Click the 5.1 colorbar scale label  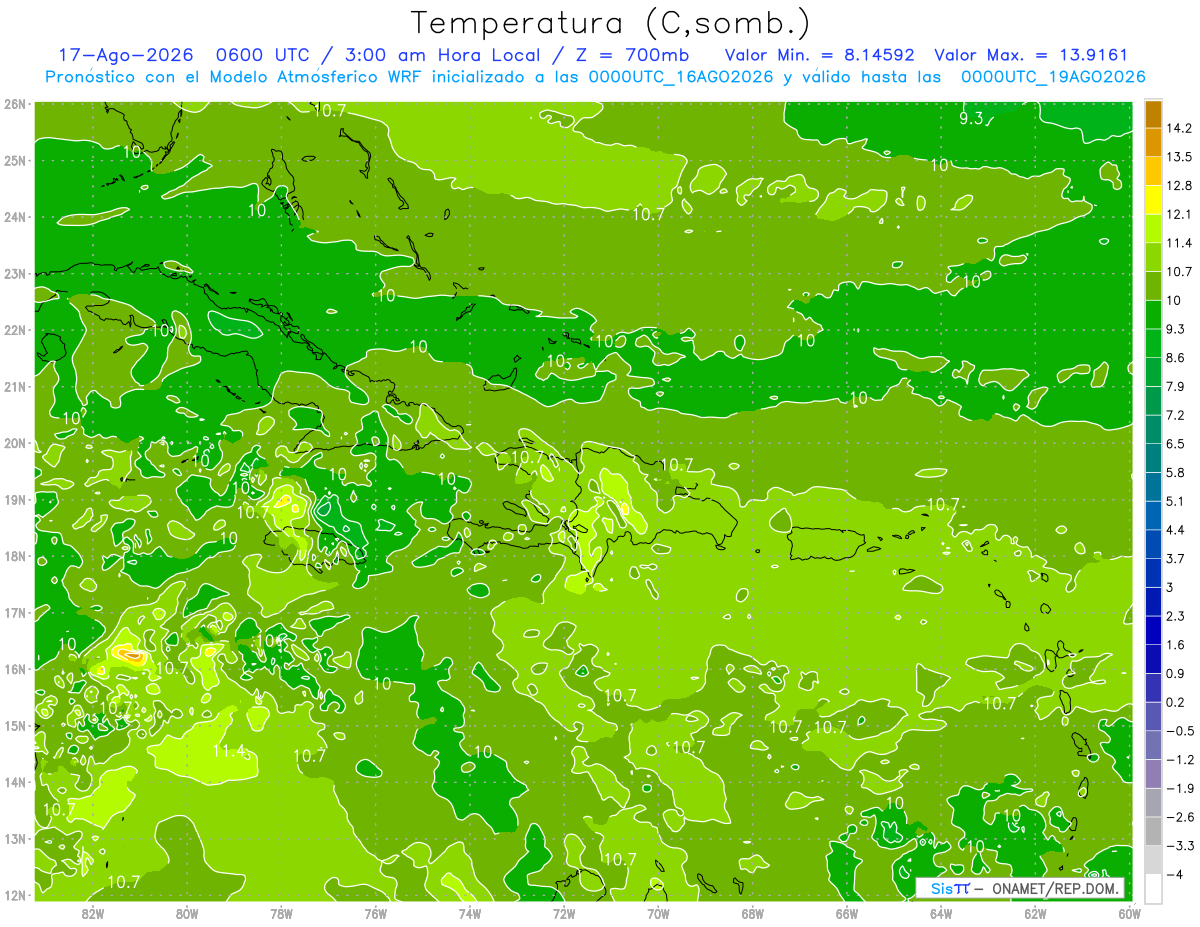pos(1175,501)
